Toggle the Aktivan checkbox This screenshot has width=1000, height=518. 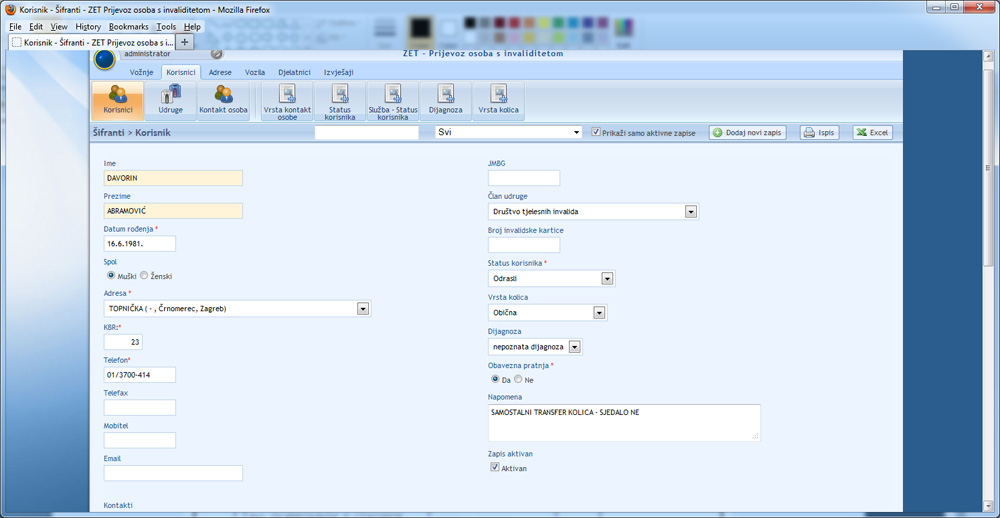(494, 467)
